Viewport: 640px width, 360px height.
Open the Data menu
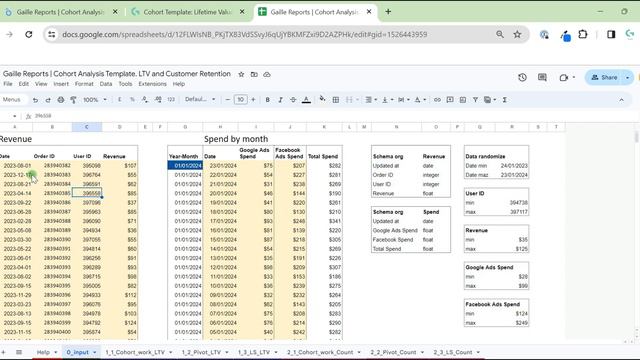tap(106, 84)
